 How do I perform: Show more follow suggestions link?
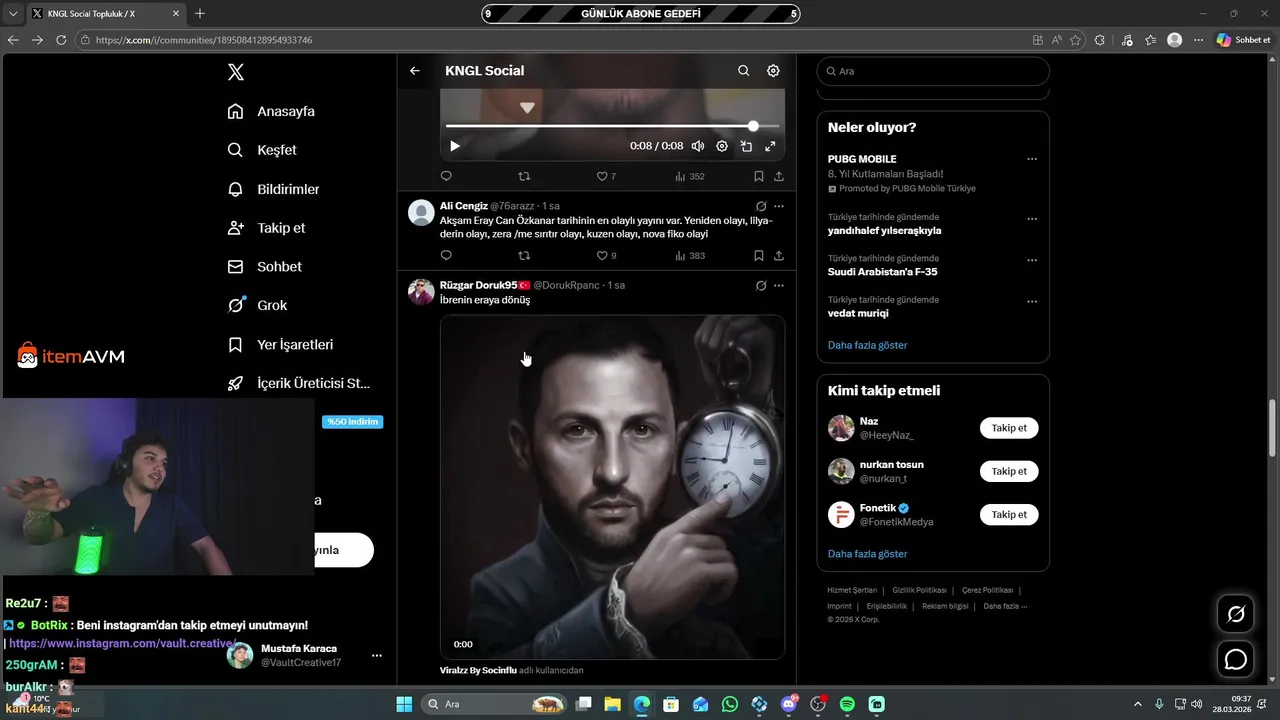[867, 554]
